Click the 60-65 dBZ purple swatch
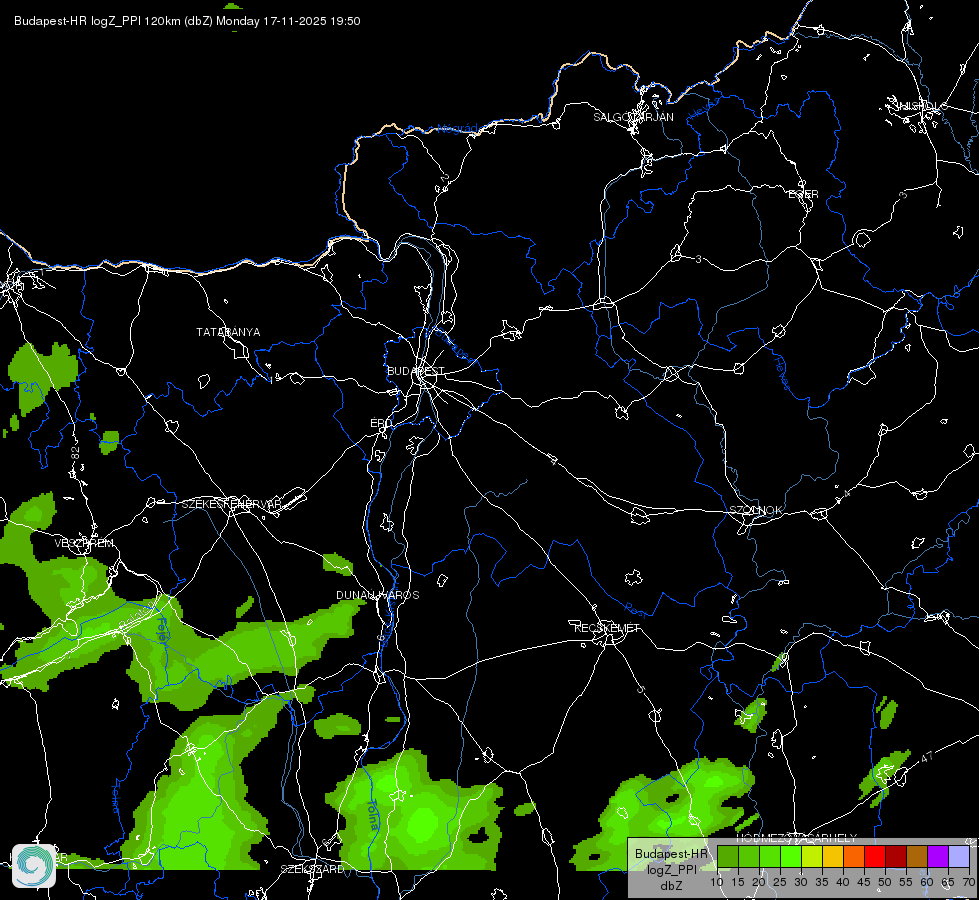The image size is (979, 900). [x=937, y=856]
